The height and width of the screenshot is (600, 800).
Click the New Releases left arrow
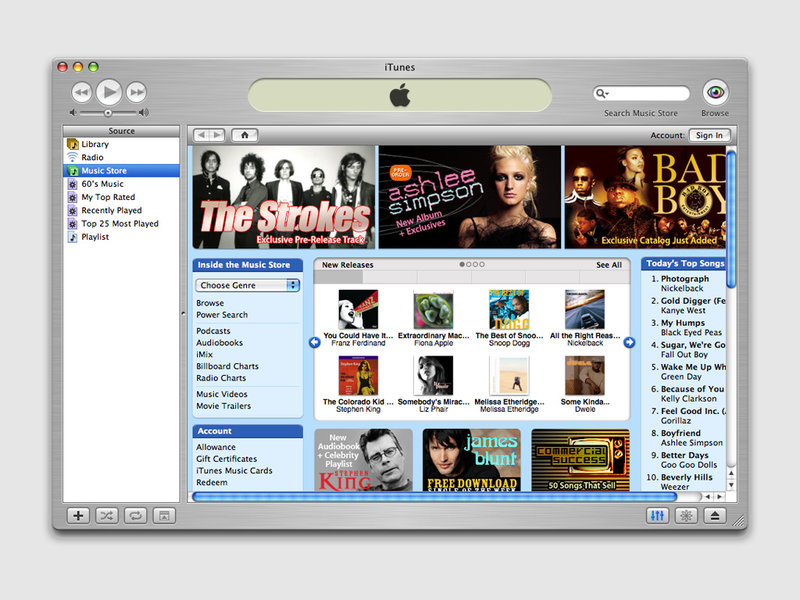(315, 342)
